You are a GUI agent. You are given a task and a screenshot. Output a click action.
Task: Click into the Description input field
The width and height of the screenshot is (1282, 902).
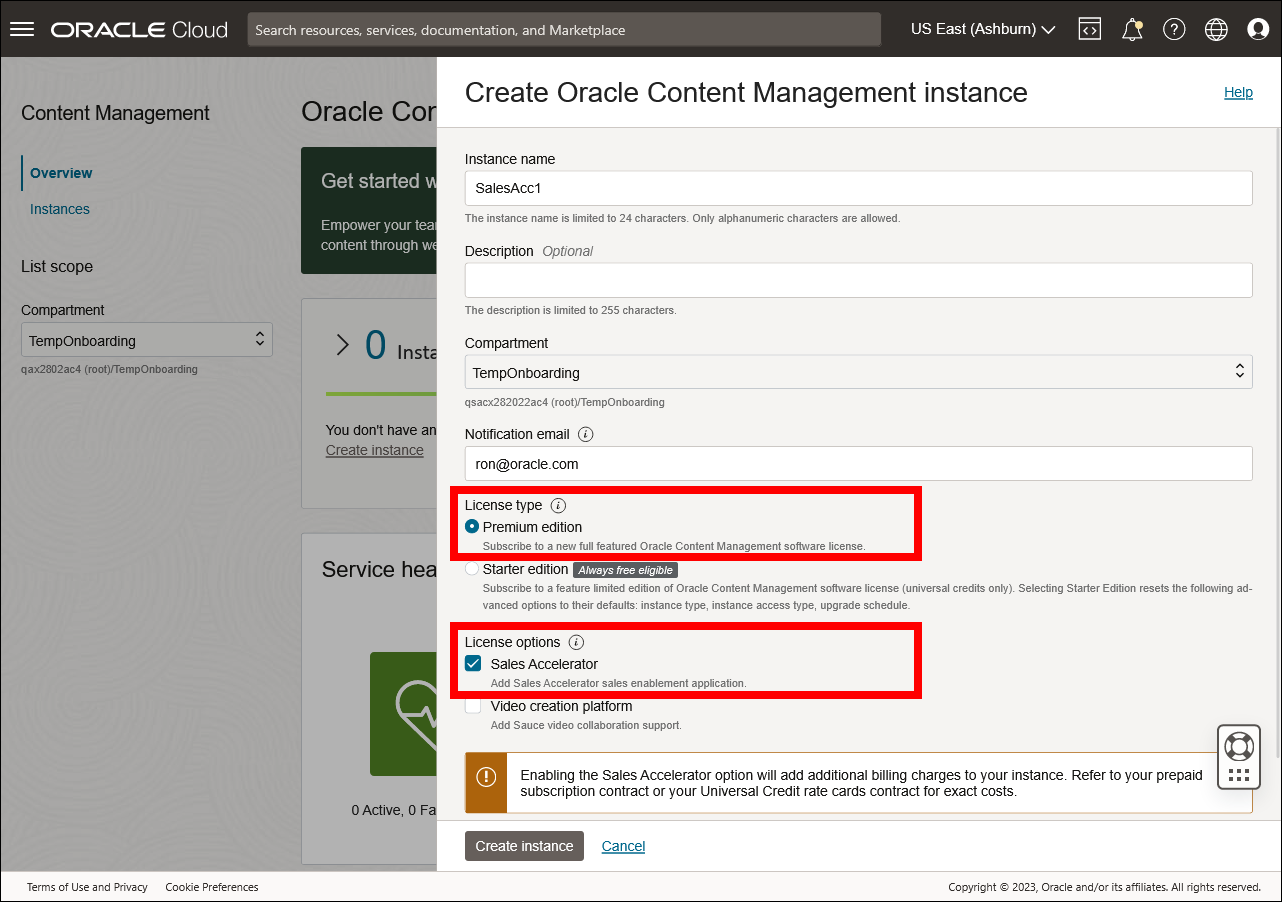[x=857, y=280]
